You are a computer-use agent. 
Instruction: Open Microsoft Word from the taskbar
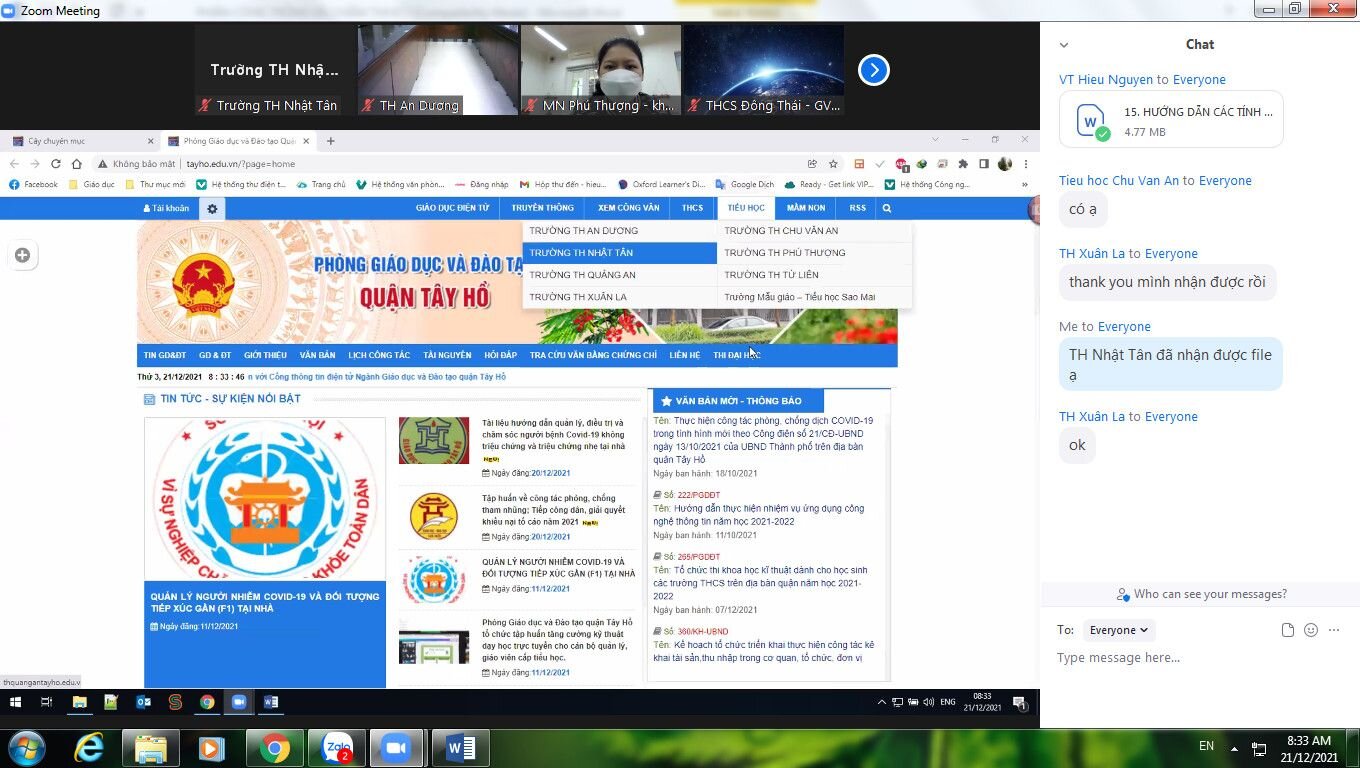click(459, 747)
